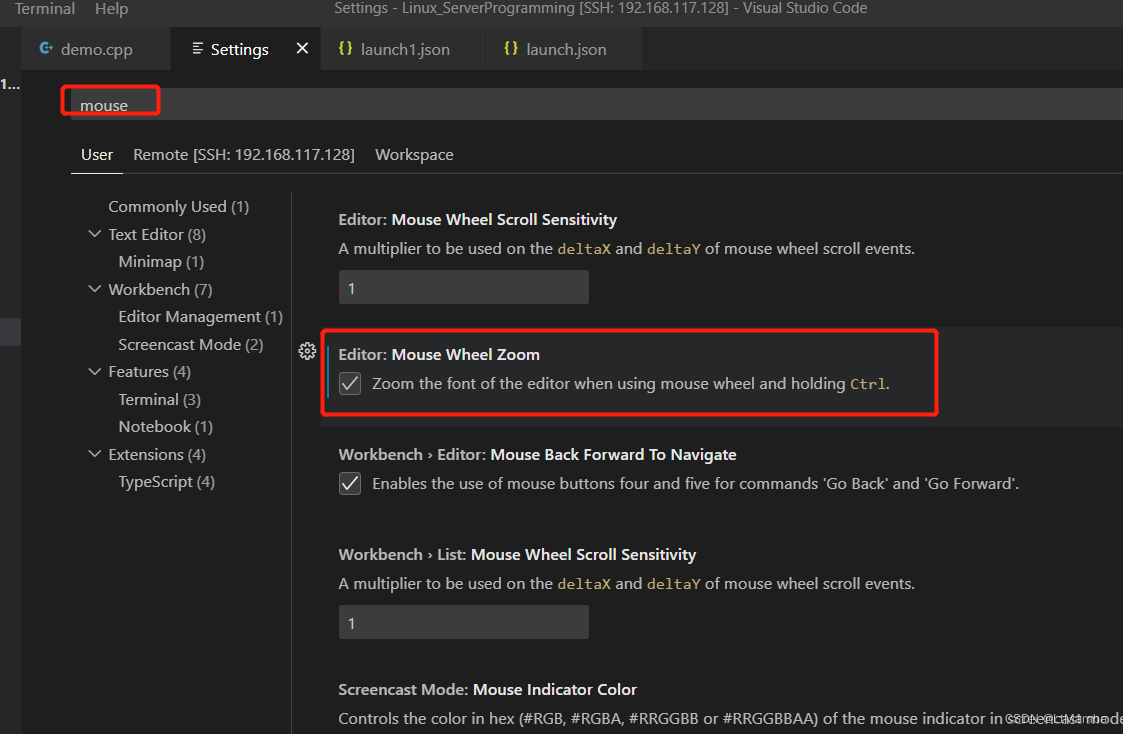Select the Workspace settings scope tab

(414, 155)
